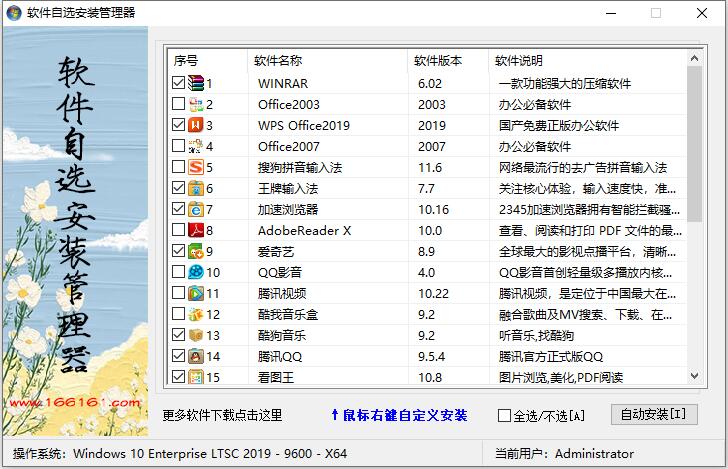Click the version 10.16 cell
728x469 pixels.
(434, 210)
